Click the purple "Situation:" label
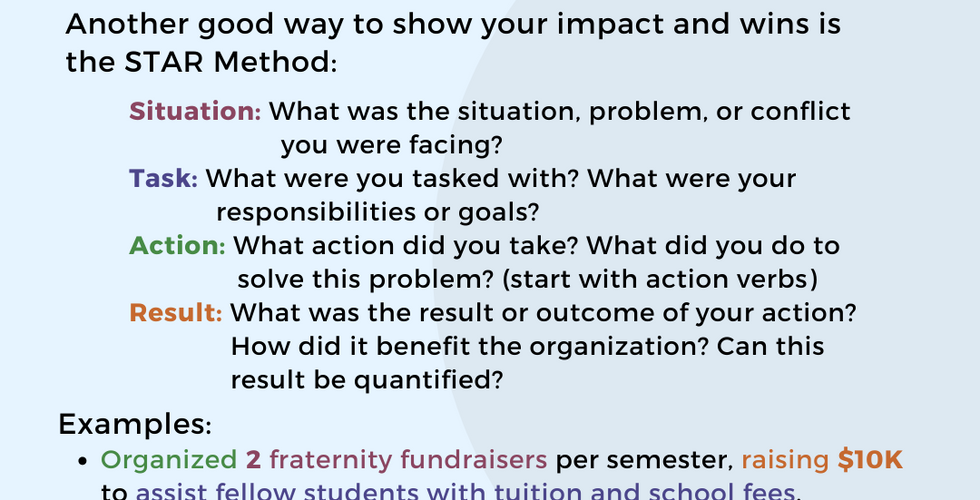Screen dimensions: 980x500 (x=195, y=111)
